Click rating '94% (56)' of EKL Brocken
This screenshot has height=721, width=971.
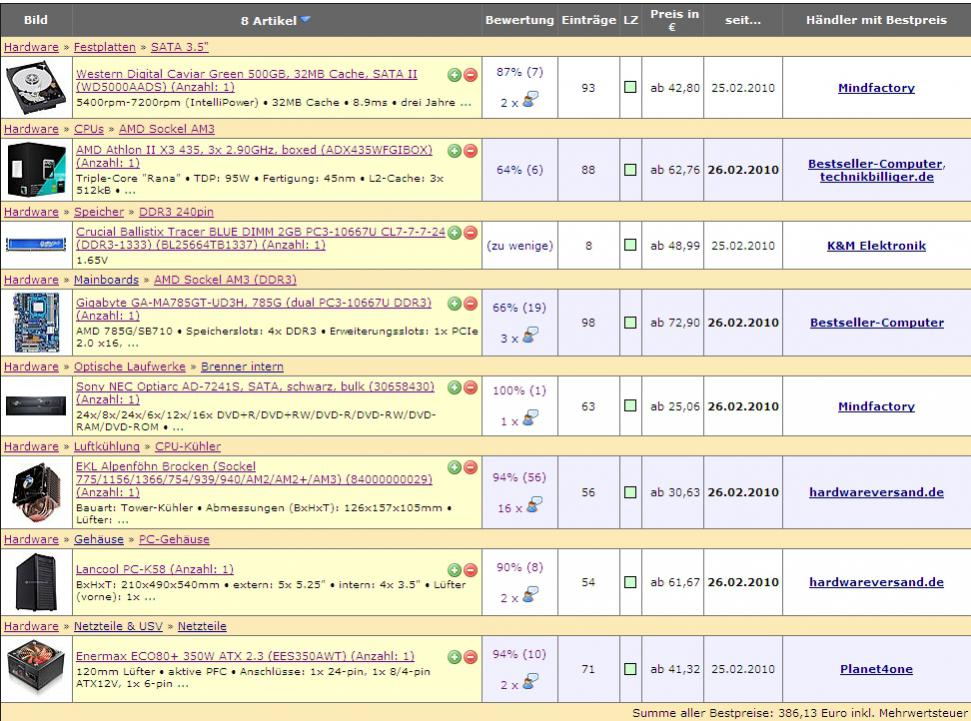click(519, 477)
